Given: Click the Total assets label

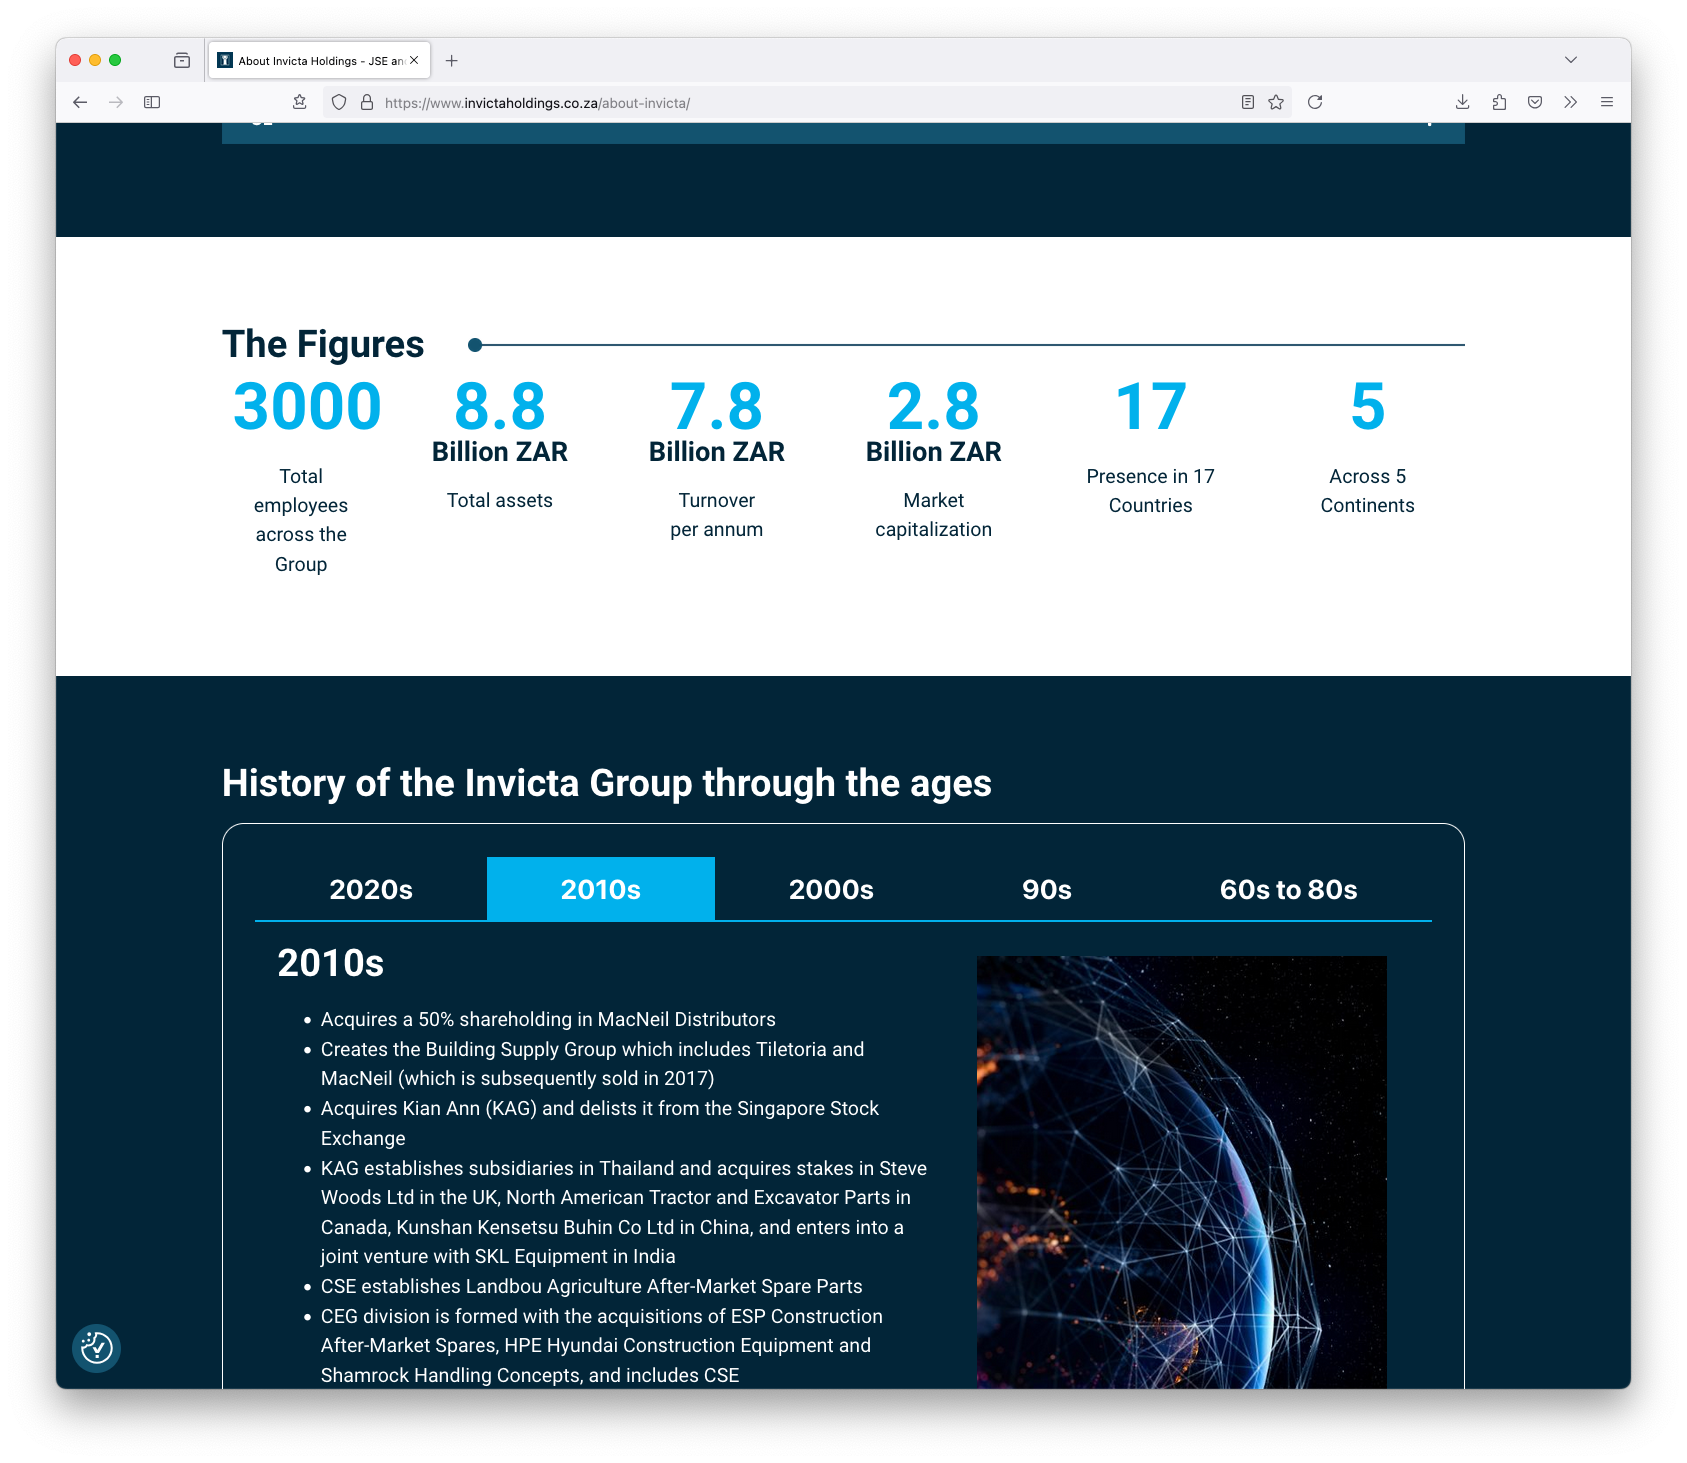Looking at the screenshot, I should tap(500, 500).
